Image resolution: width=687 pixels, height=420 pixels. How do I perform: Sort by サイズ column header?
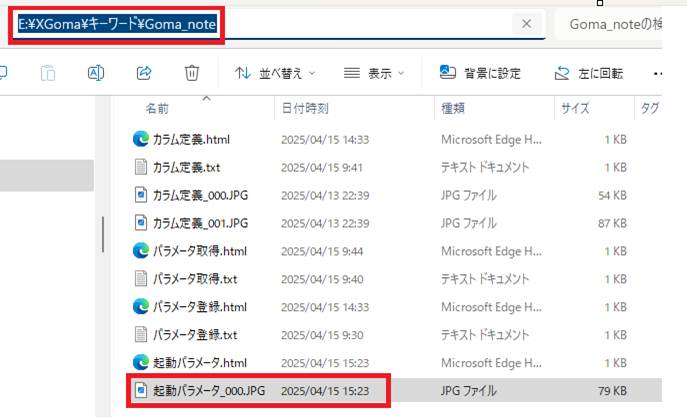[575, 108]
